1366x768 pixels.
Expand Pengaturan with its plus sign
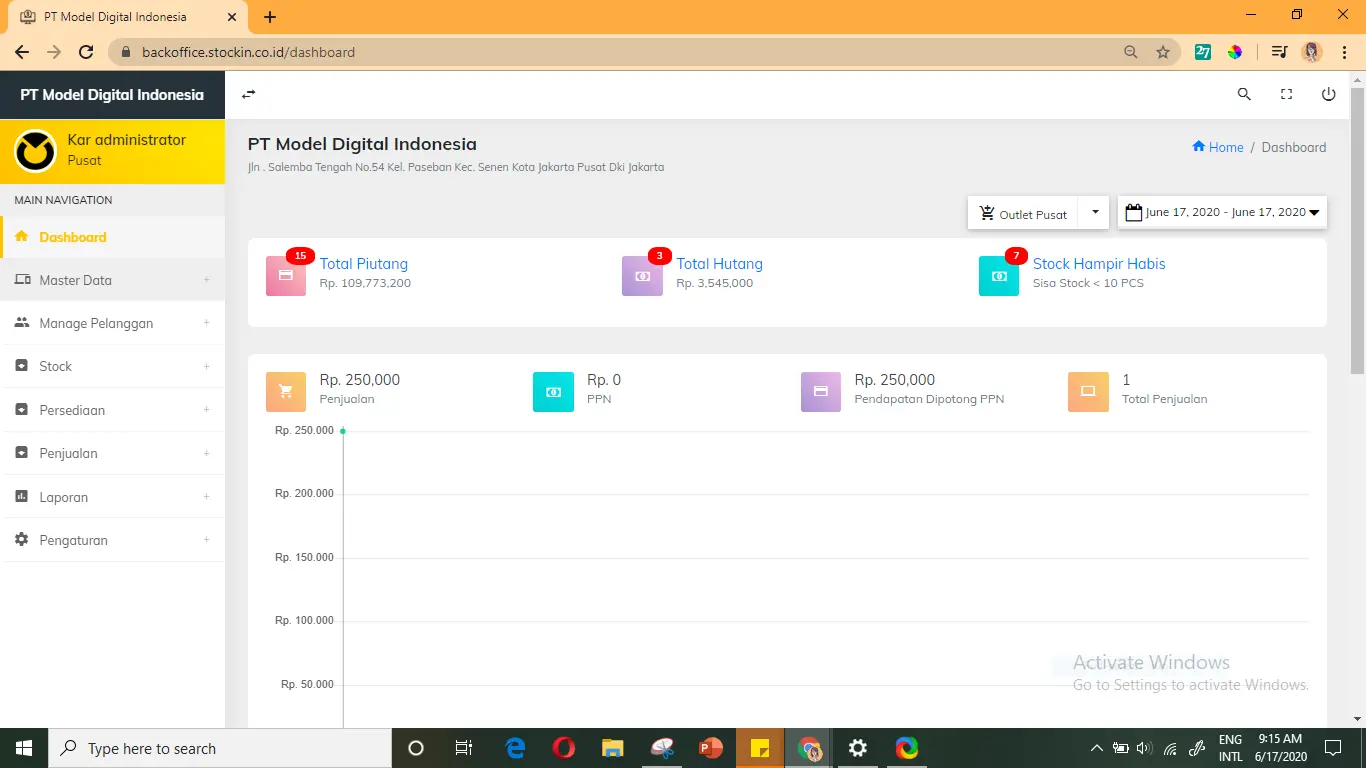207,540
